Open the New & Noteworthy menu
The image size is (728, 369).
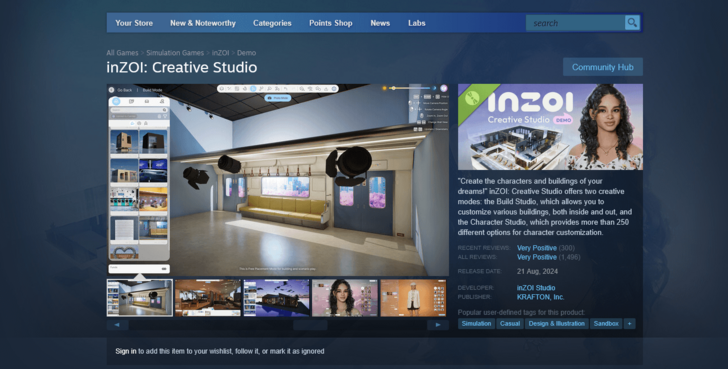202,23
